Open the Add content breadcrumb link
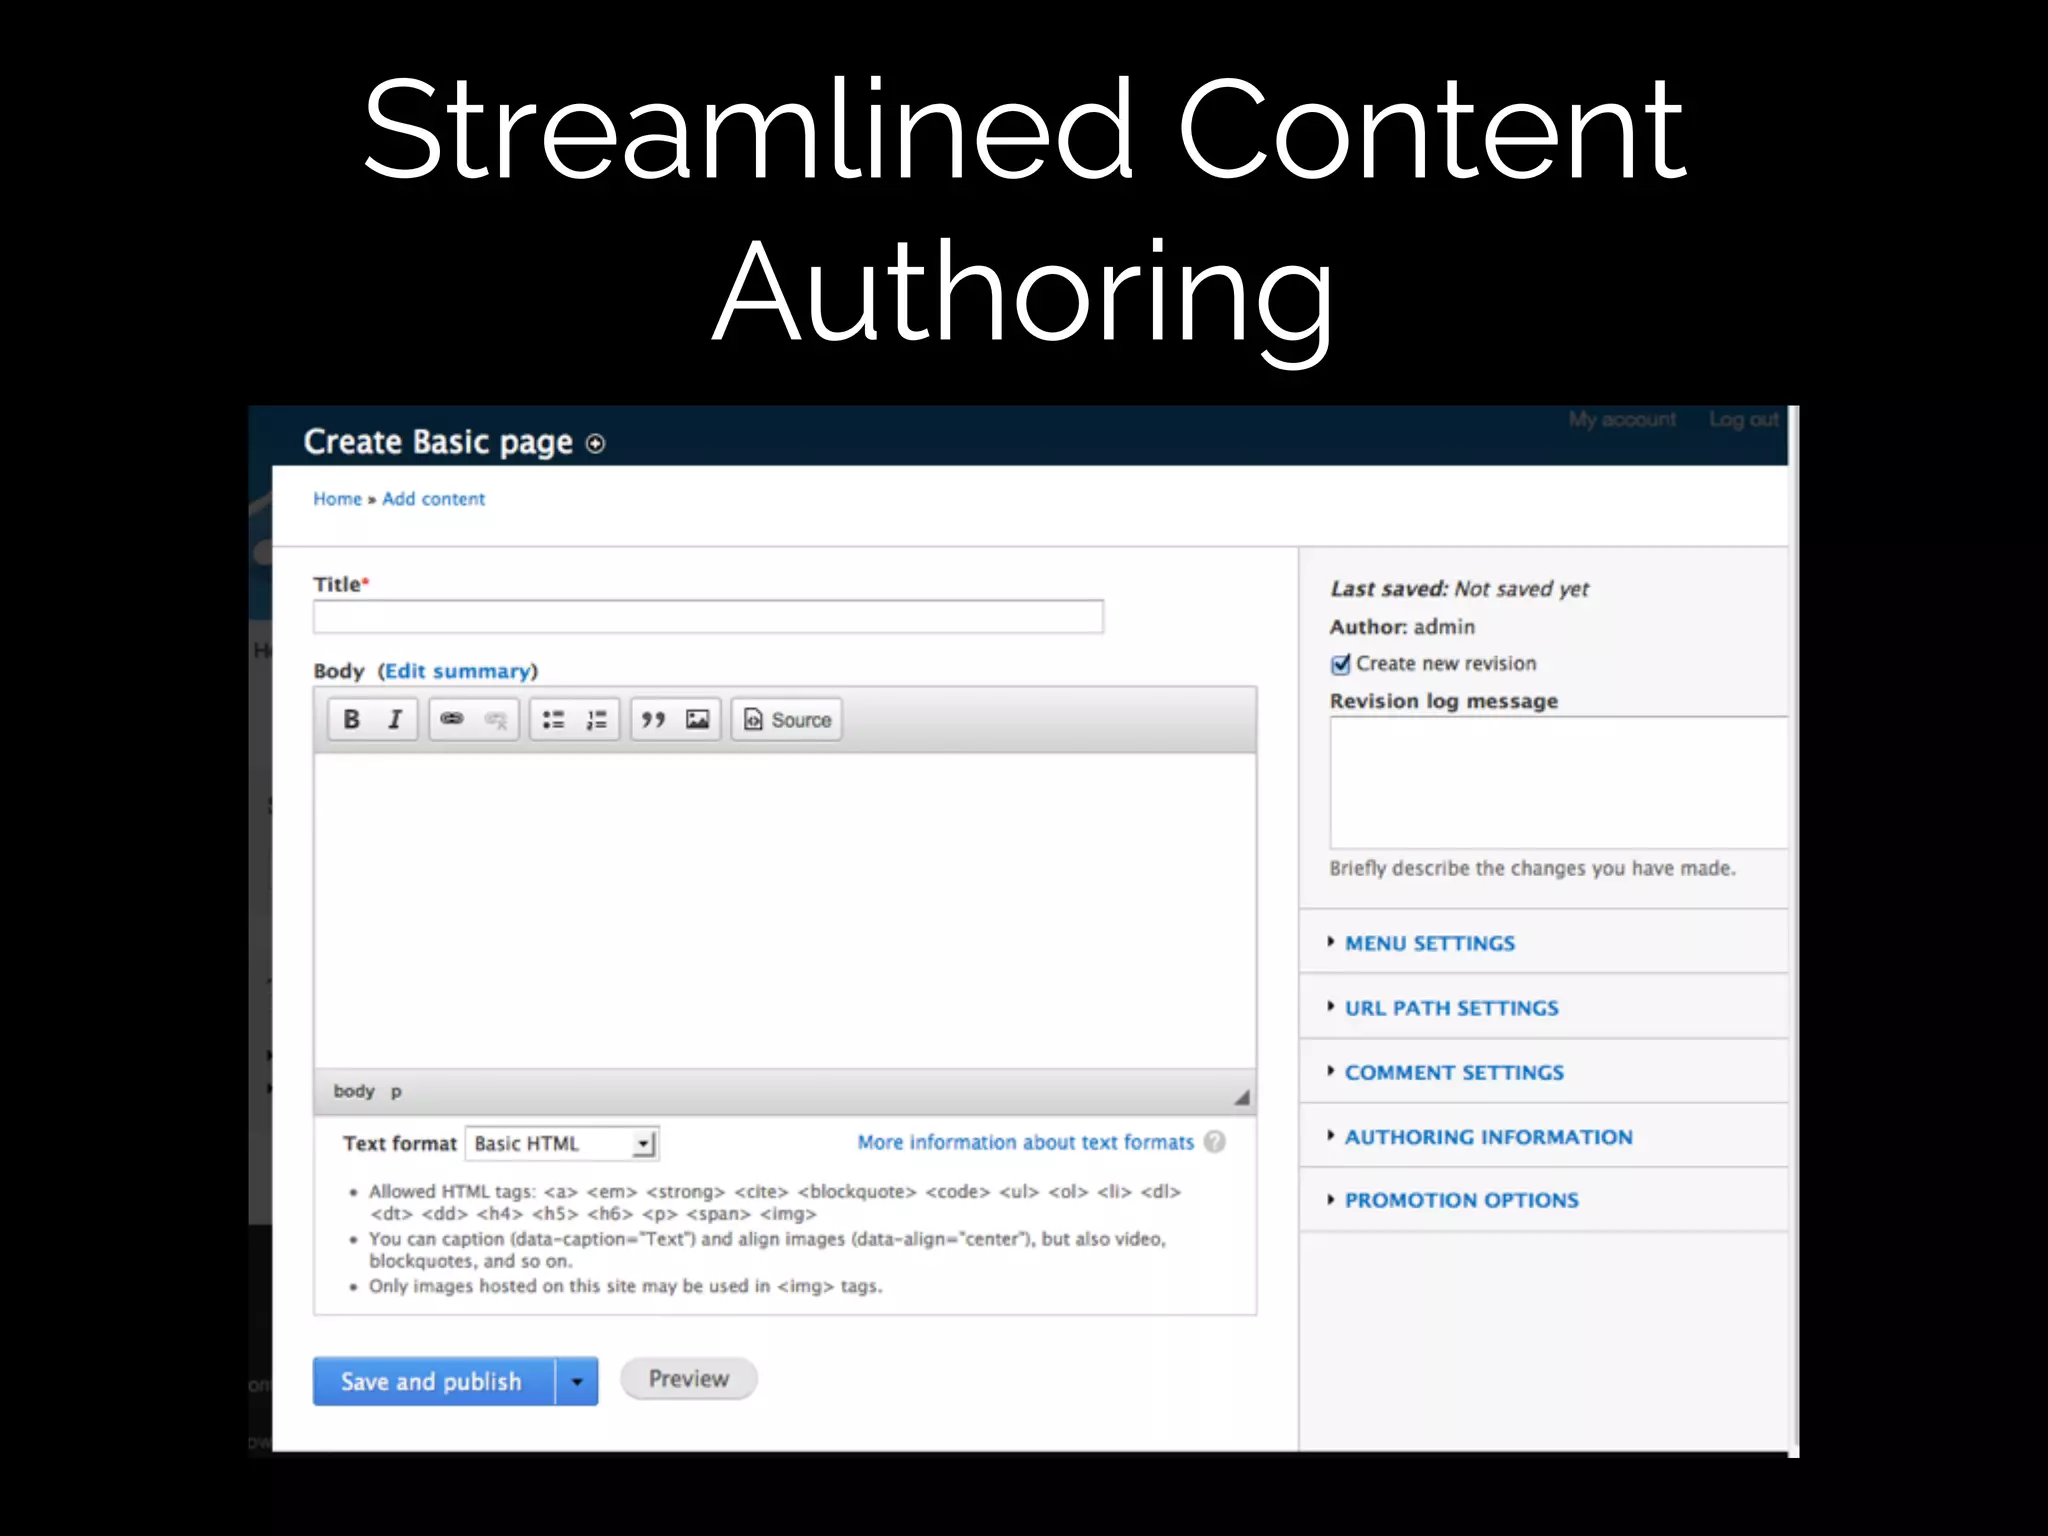Screen dimensions: 2048x1536 coord(433,499)
